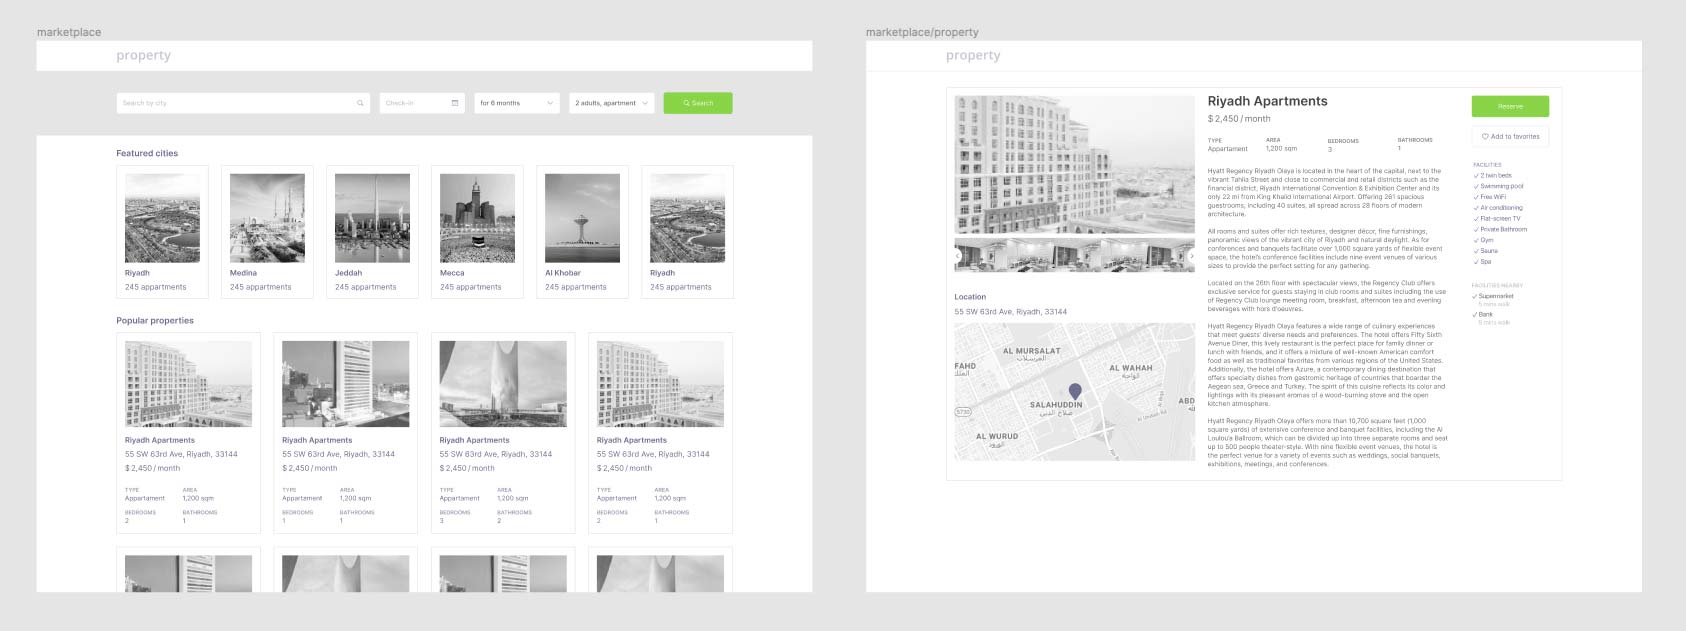Click the "Gym" facility
1686x631 pixels.
coord(1483,240)
